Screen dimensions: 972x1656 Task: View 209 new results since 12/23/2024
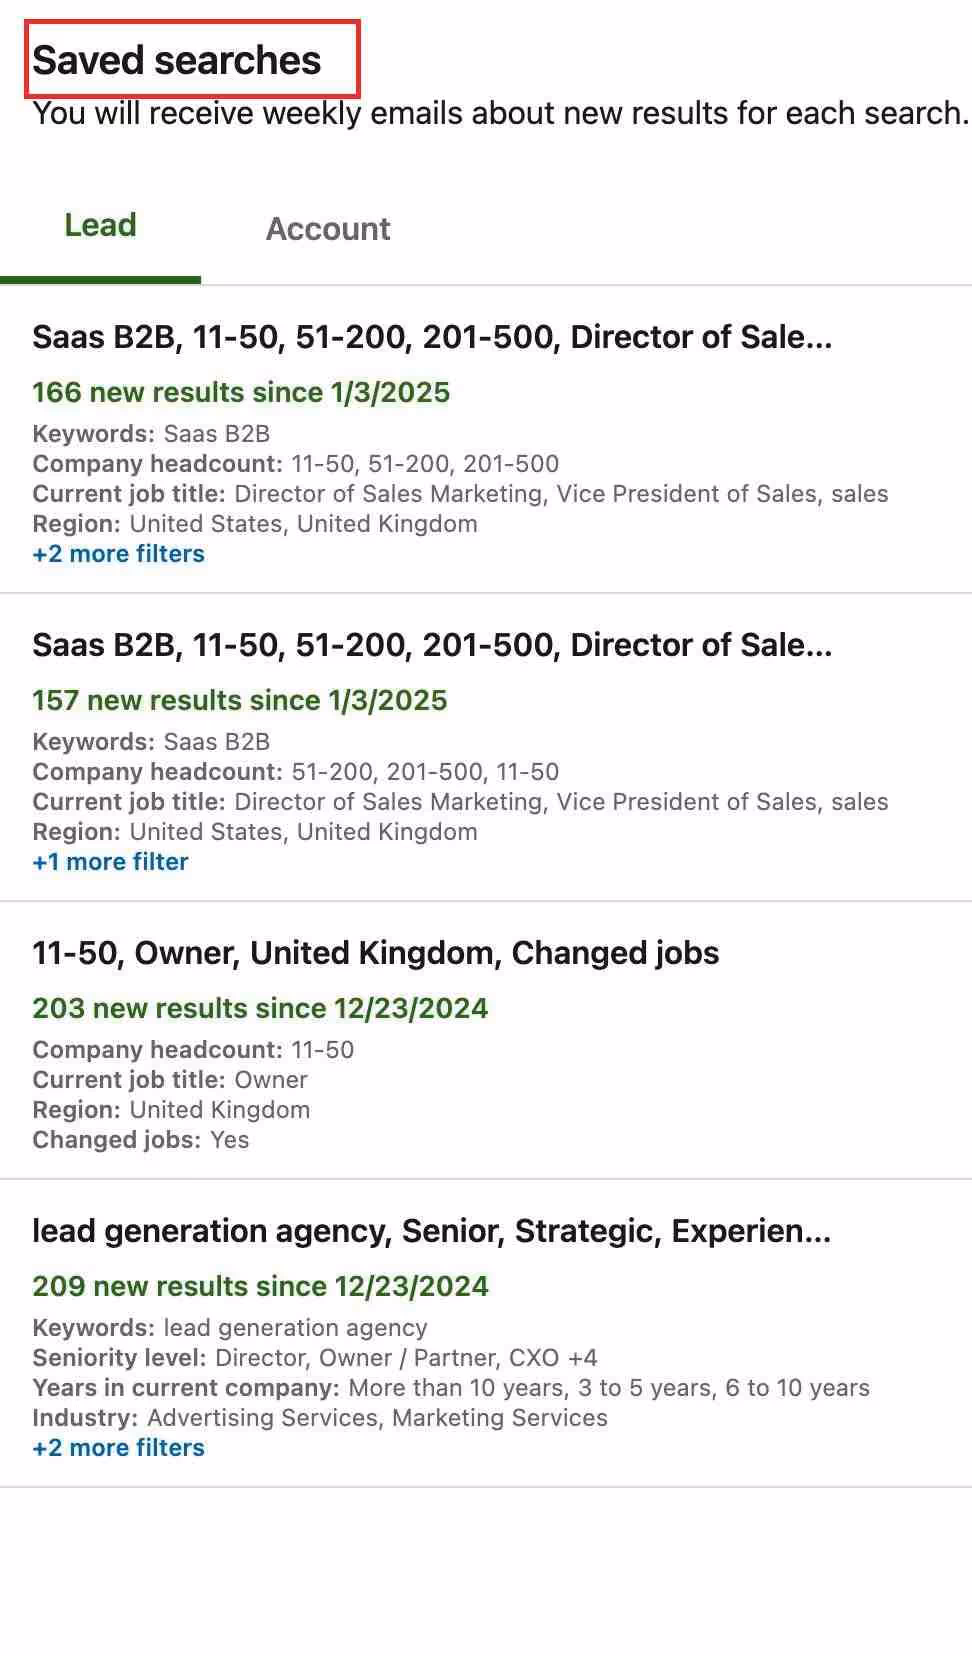tap(260, 1286)
